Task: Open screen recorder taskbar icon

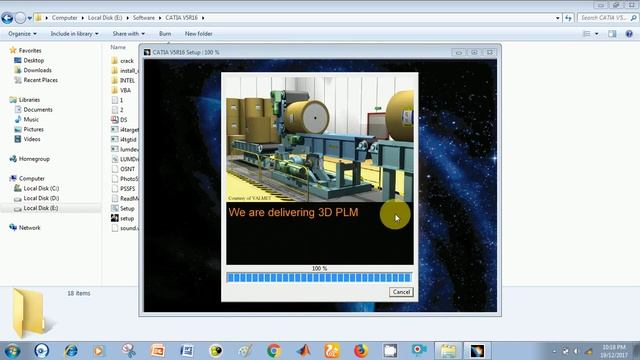Action: pos(418,351)
